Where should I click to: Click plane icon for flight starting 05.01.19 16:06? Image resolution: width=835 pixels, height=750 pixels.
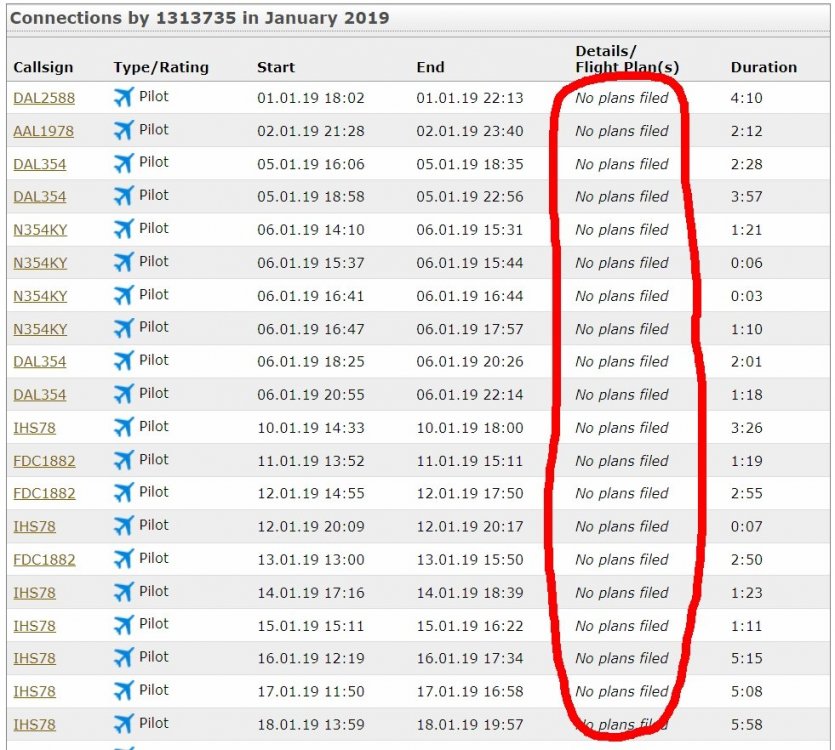(x=123, y=163)
